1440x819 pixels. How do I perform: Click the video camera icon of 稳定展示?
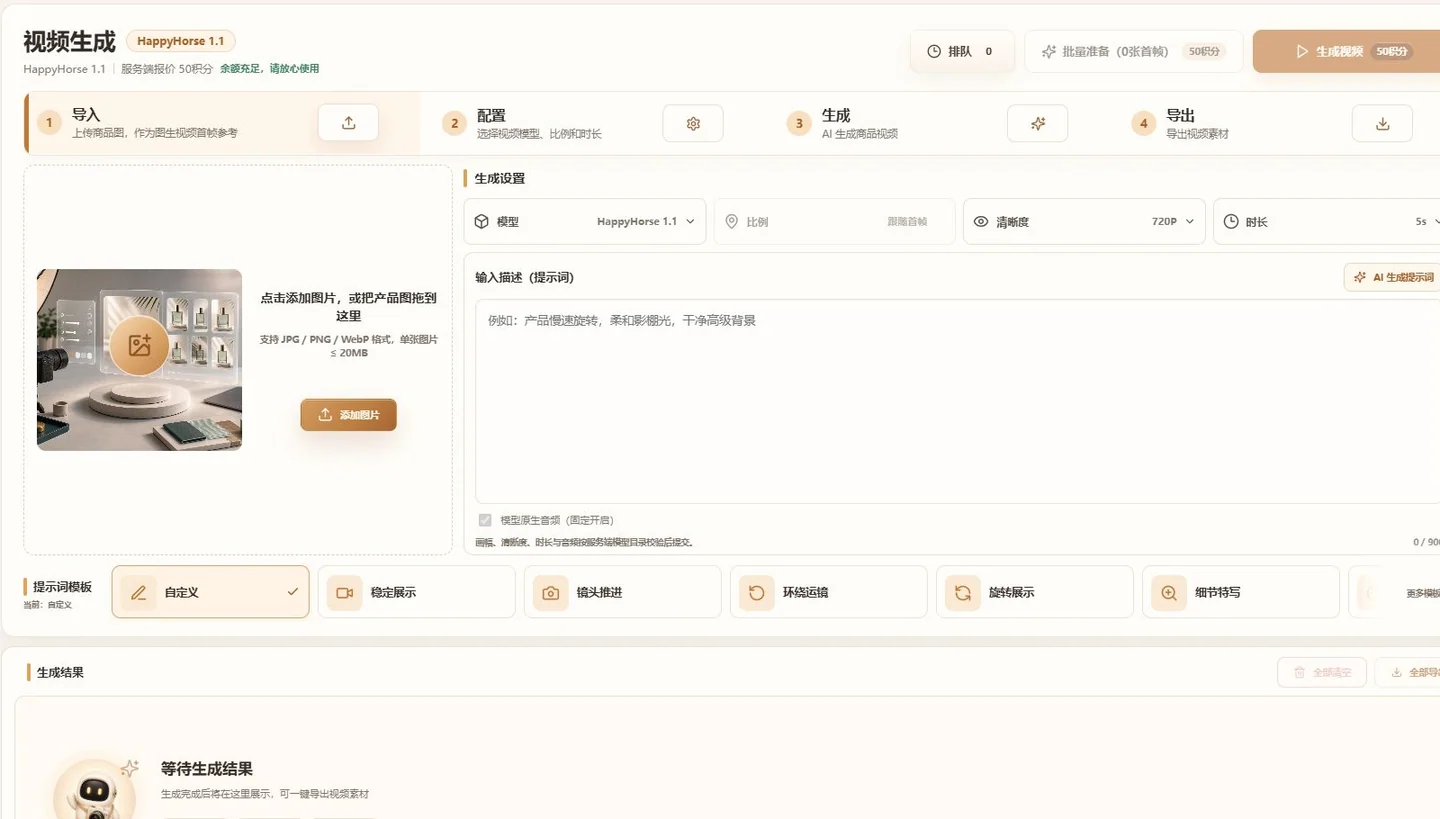click(x=345, y=592)
